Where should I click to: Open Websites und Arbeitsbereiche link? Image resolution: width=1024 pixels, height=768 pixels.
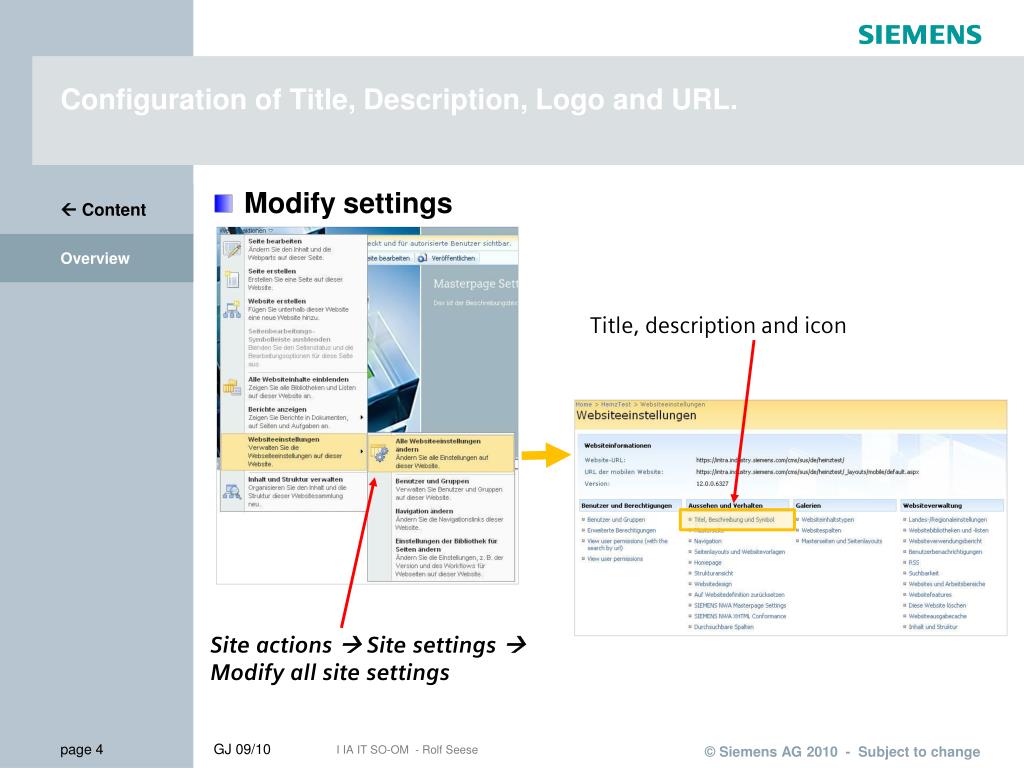[x=946, y=584]
